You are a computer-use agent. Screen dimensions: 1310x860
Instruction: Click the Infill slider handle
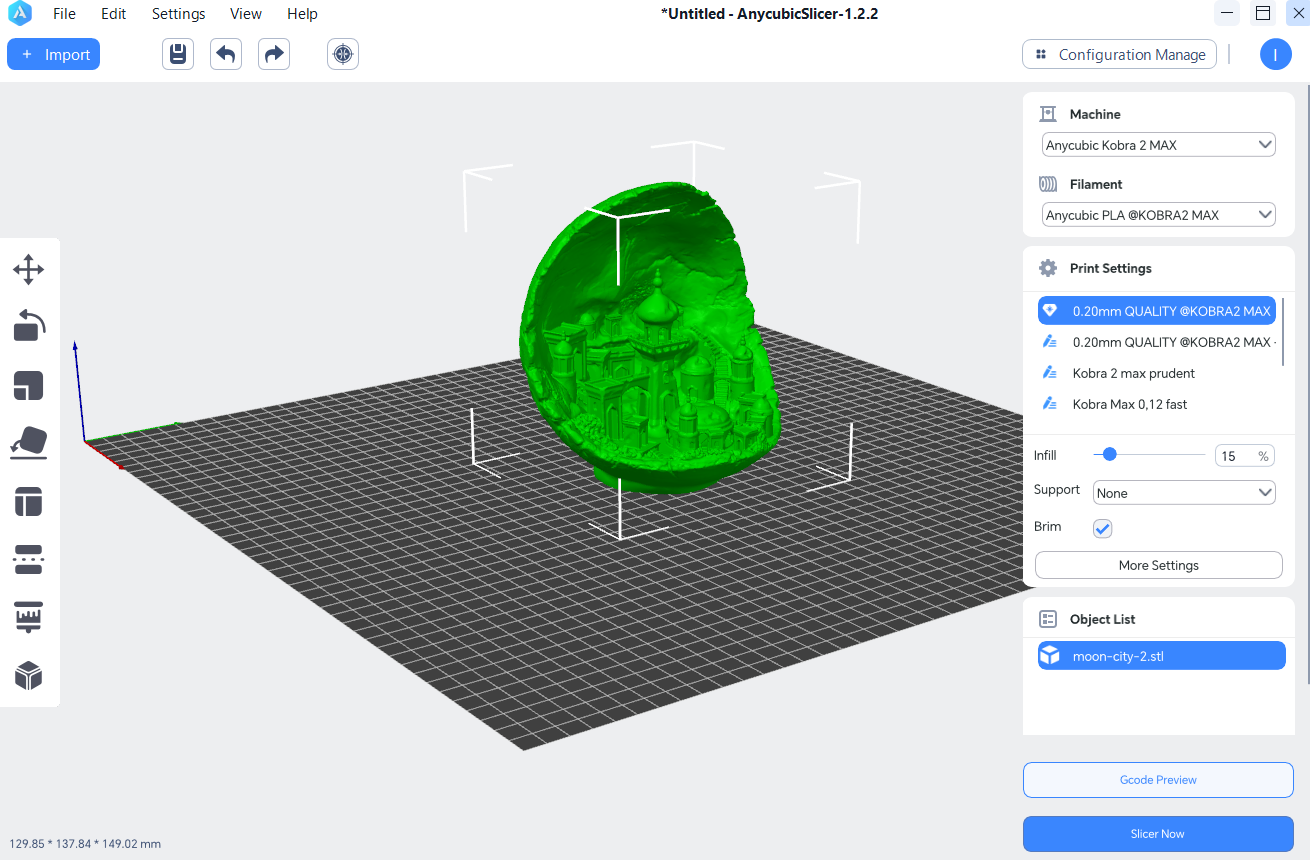click(1109, 455)
